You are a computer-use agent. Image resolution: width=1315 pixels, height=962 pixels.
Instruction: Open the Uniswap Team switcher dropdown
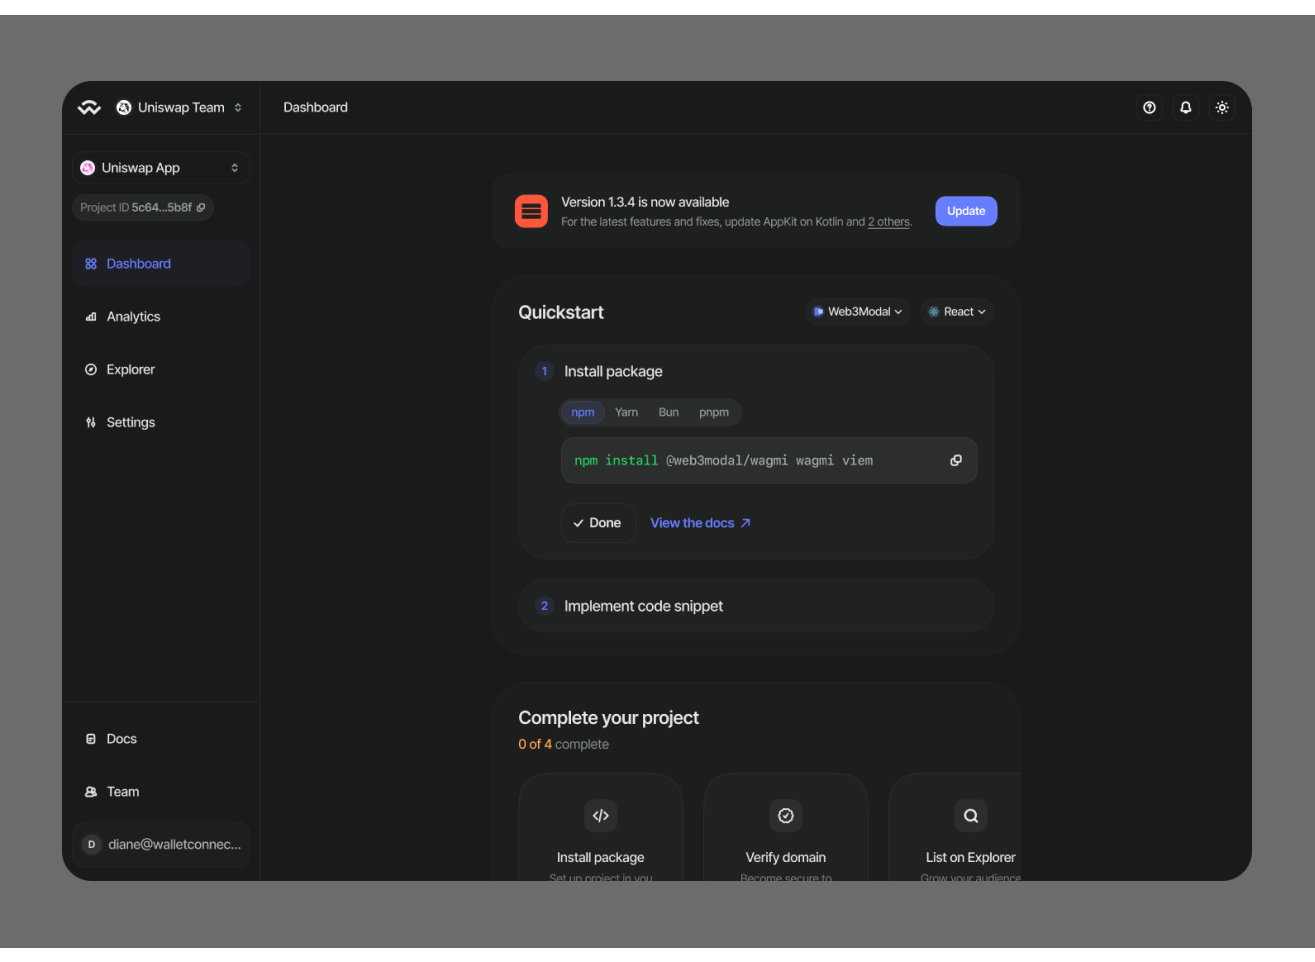(180, 108)
